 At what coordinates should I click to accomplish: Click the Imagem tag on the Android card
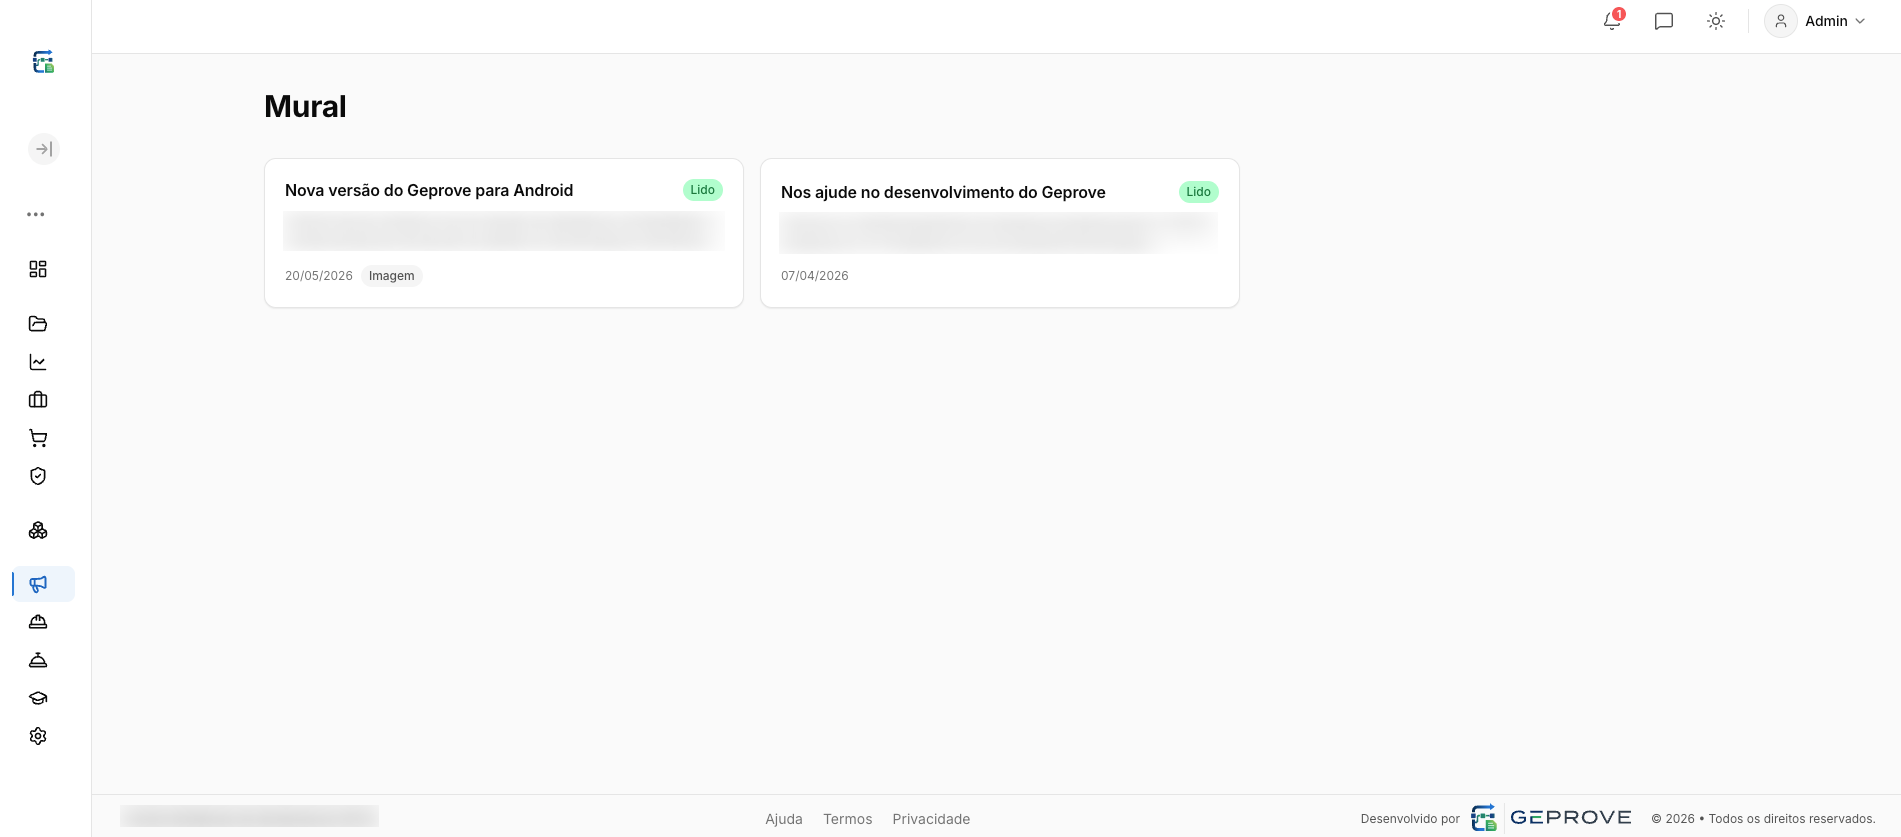[x=392, y=276]
